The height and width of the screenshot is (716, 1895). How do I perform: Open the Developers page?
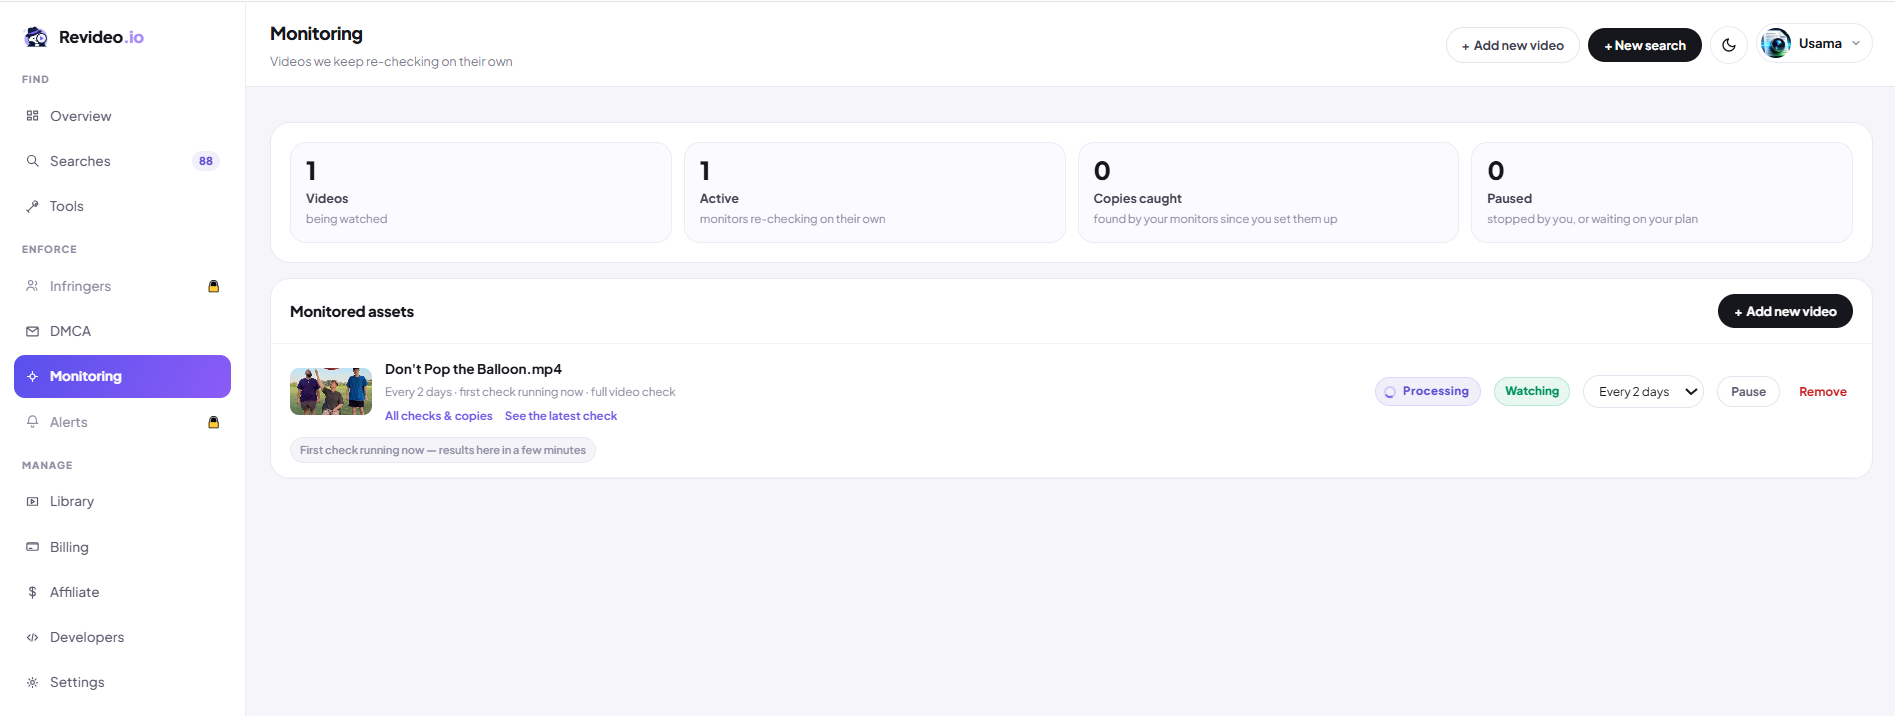122,637
